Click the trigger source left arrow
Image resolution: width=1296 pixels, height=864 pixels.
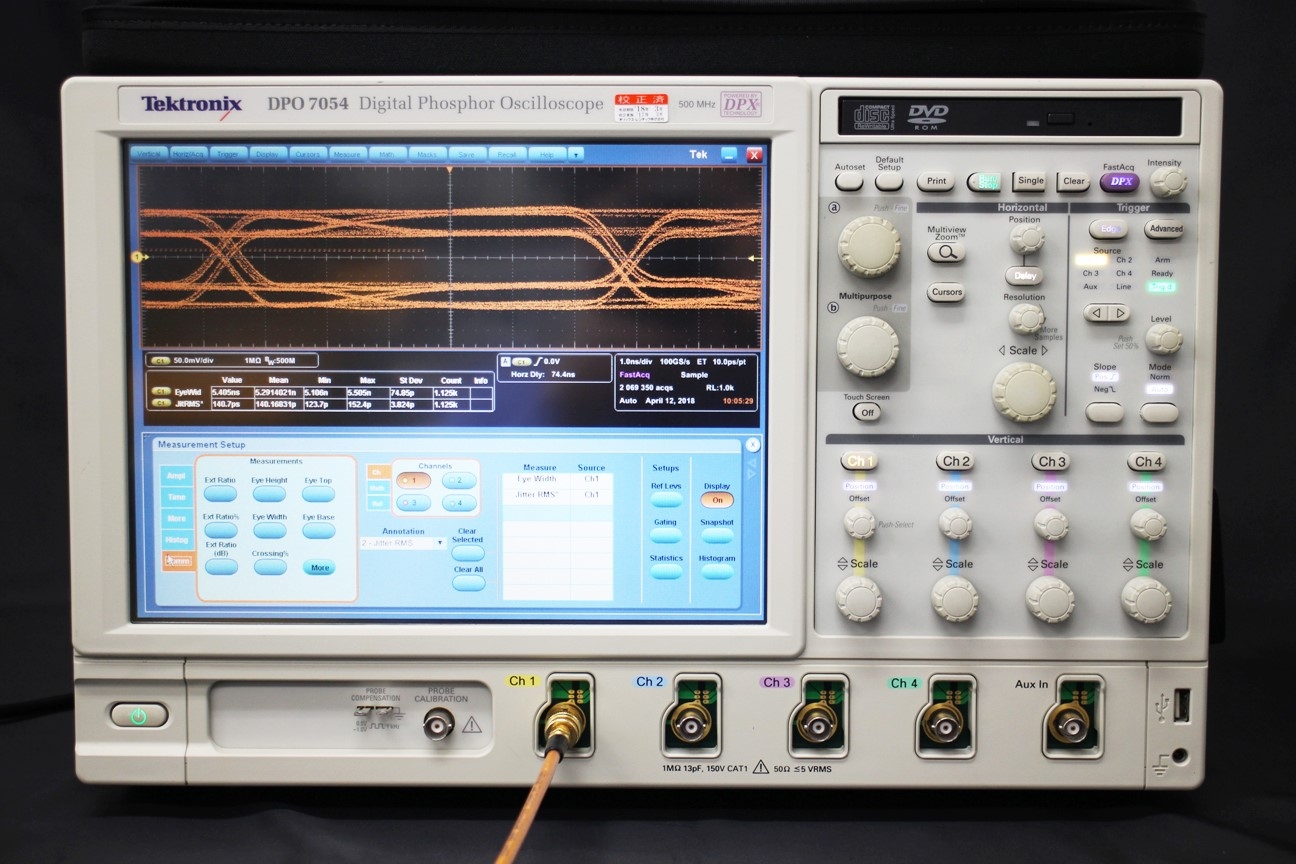(1097, 313)
